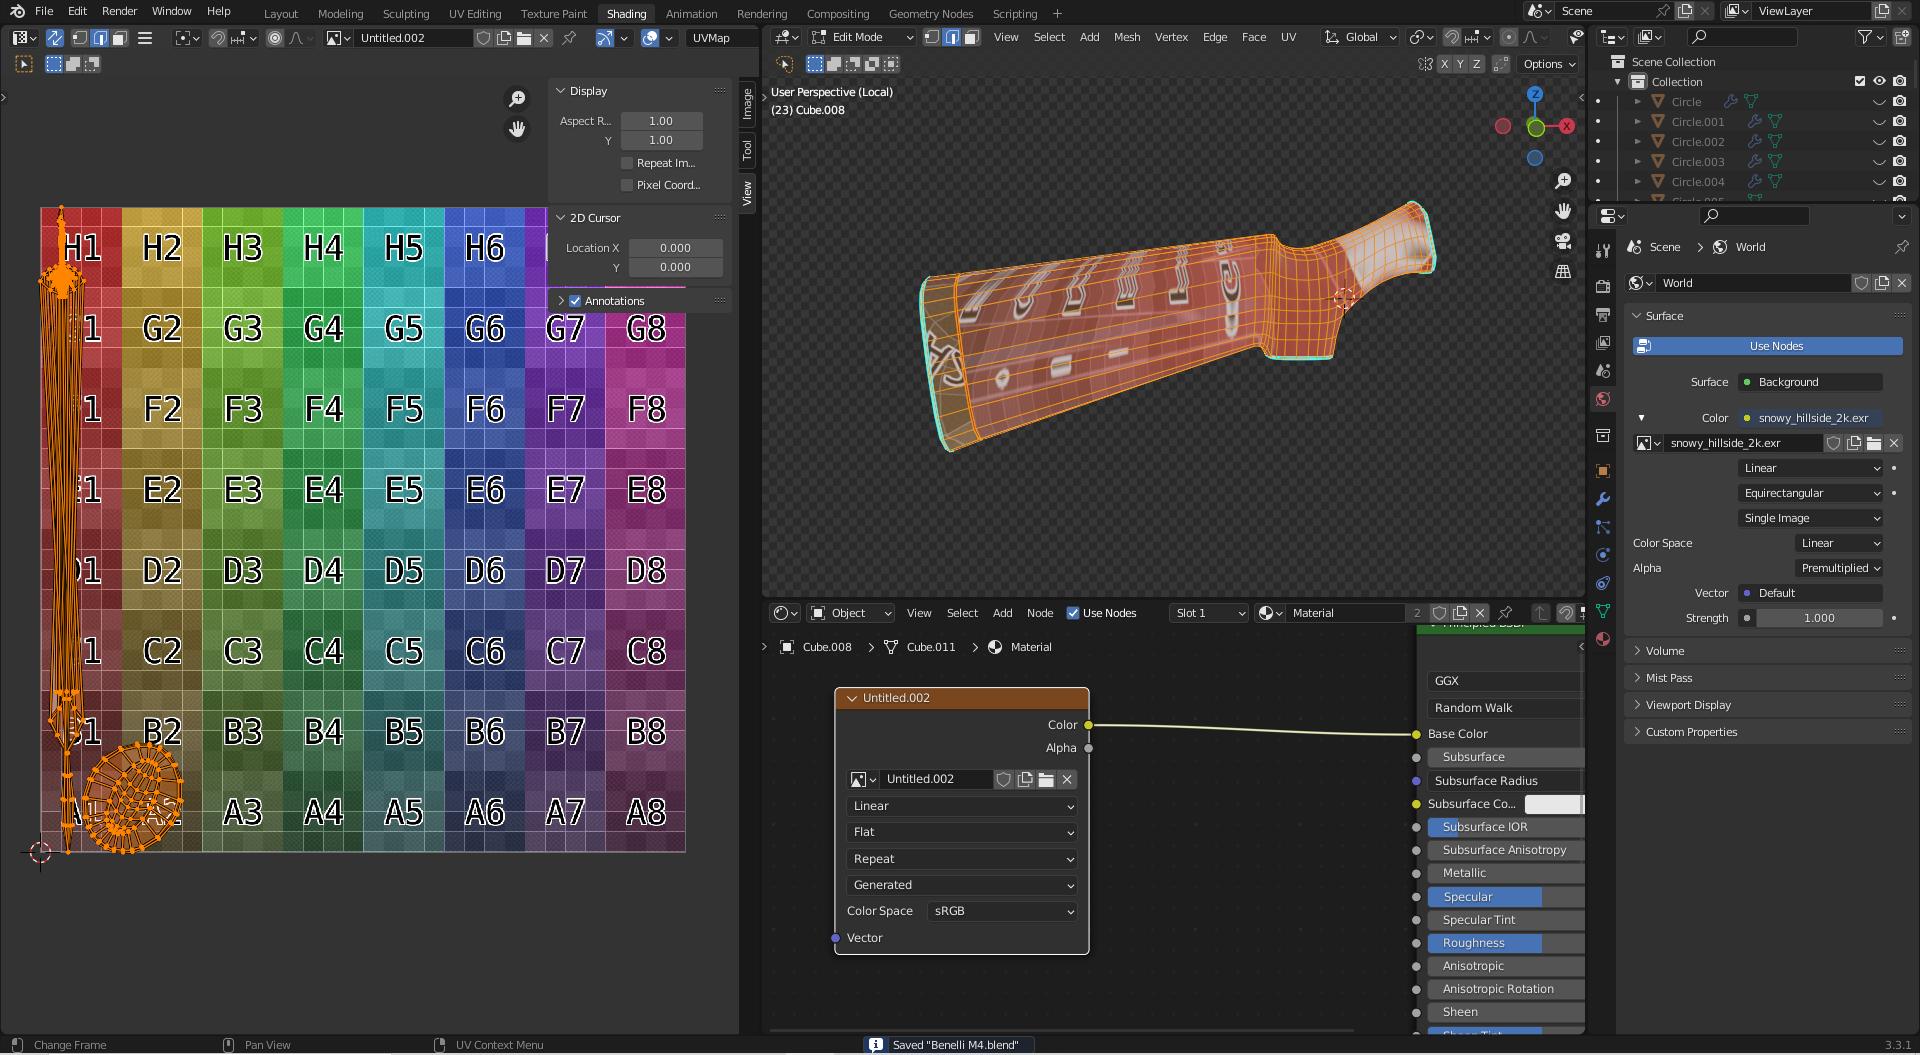The width and height of the screenshot is (1920, 1055).
Task: Open the Material properties tab icon
Action: (x=1603, y=639)
